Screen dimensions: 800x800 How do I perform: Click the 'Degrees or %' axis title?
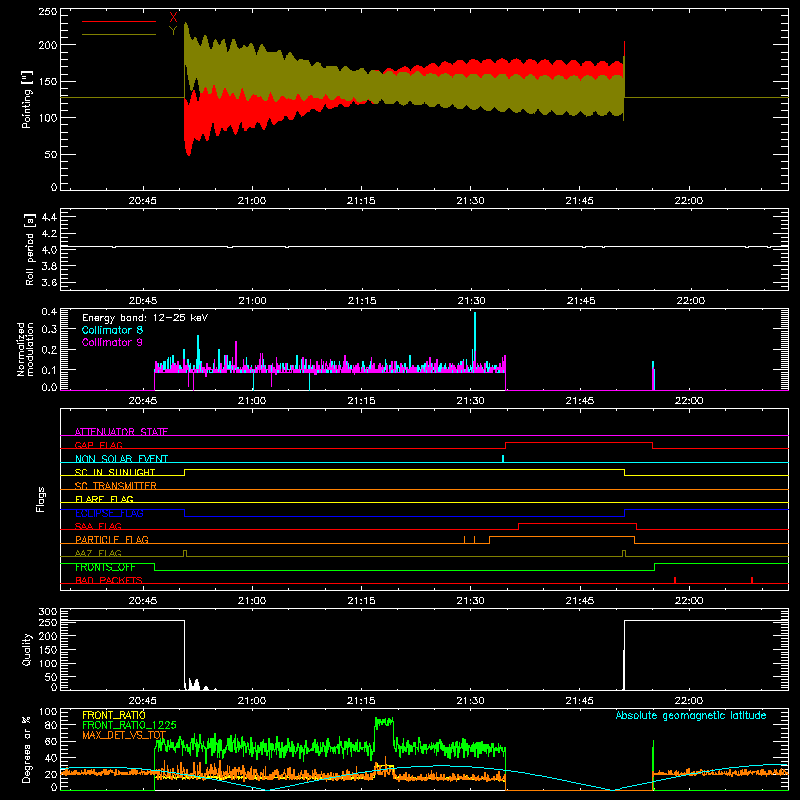click(27, 750)
